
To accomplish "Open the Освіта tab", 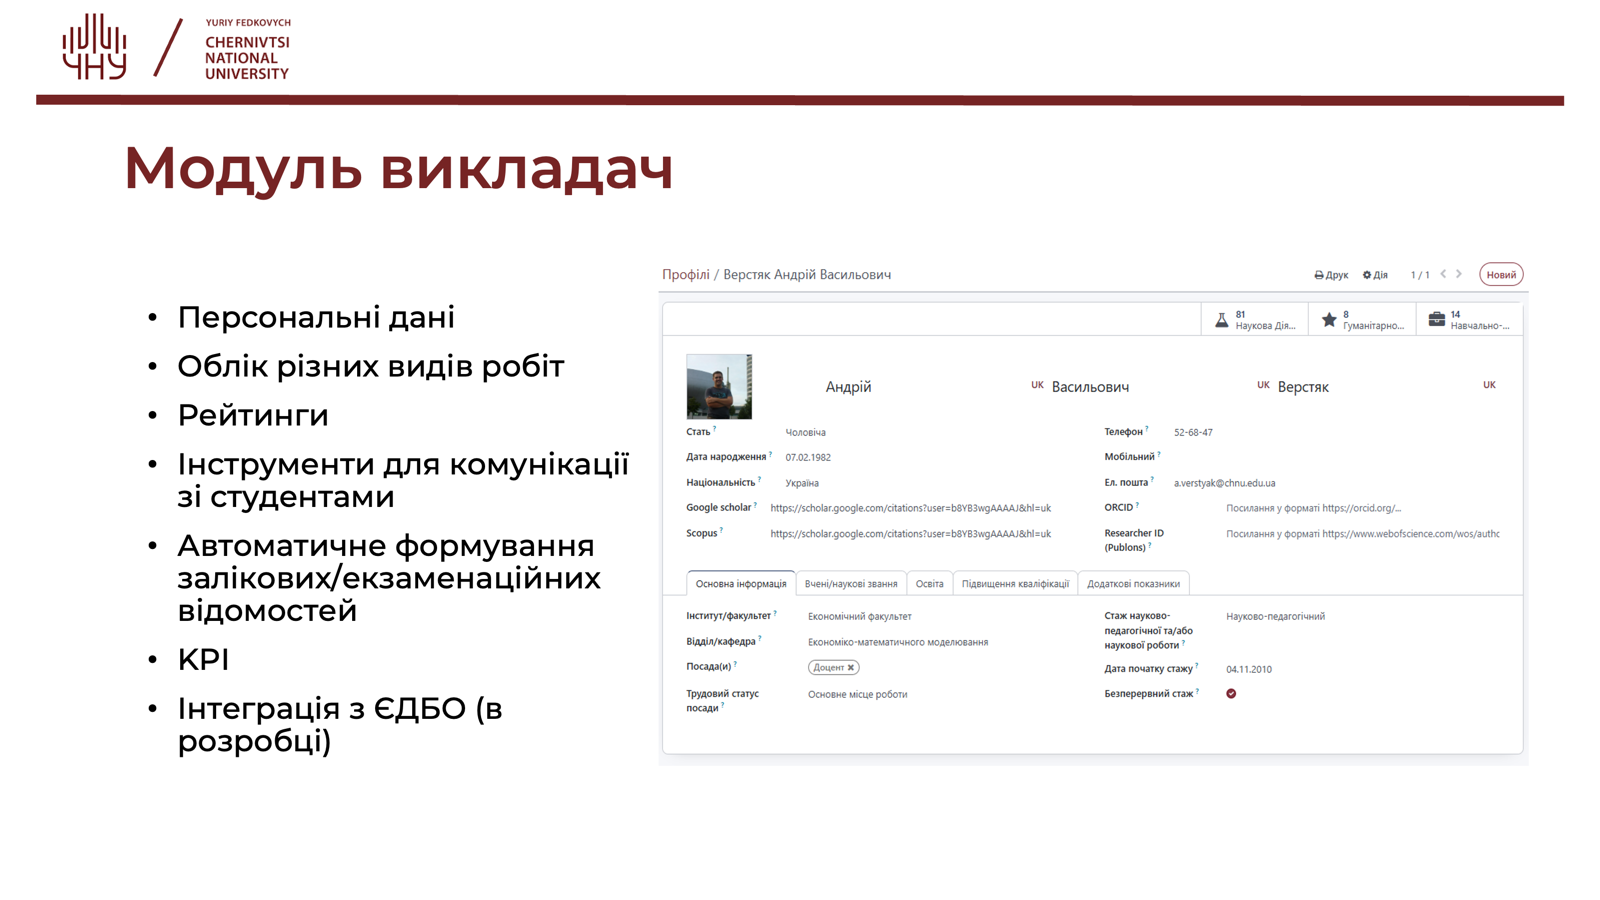I will pos(929,584).
